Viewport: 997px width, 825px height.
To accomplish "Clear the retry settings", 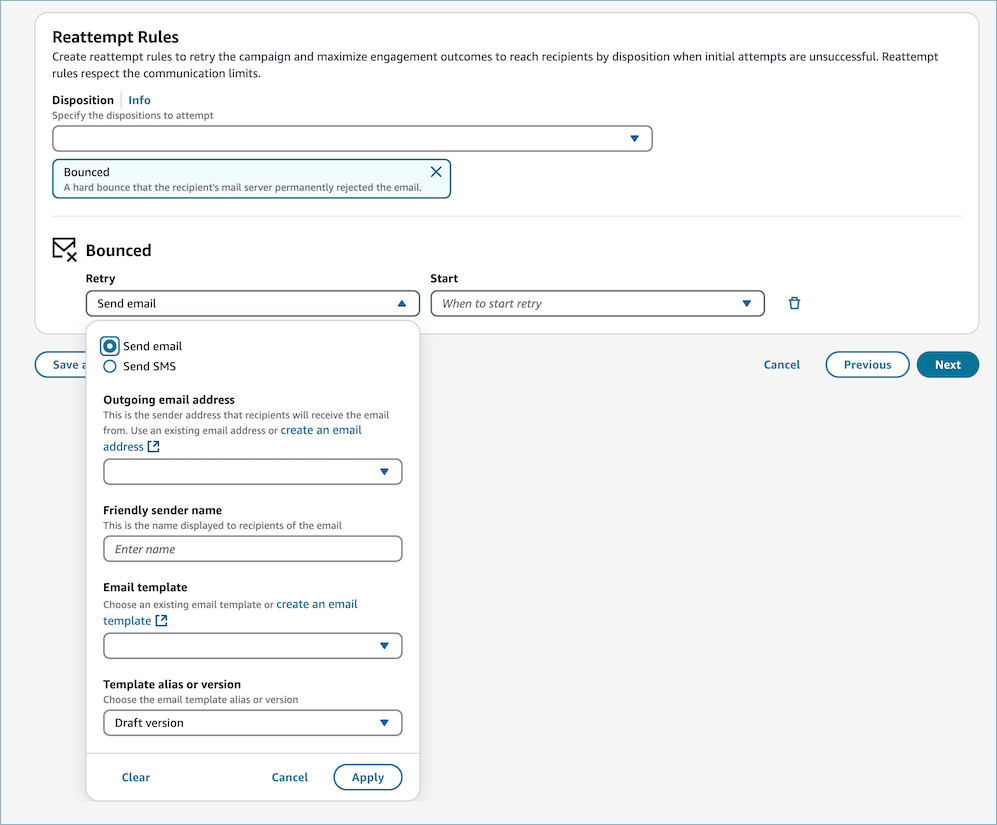I will (135, 777).
